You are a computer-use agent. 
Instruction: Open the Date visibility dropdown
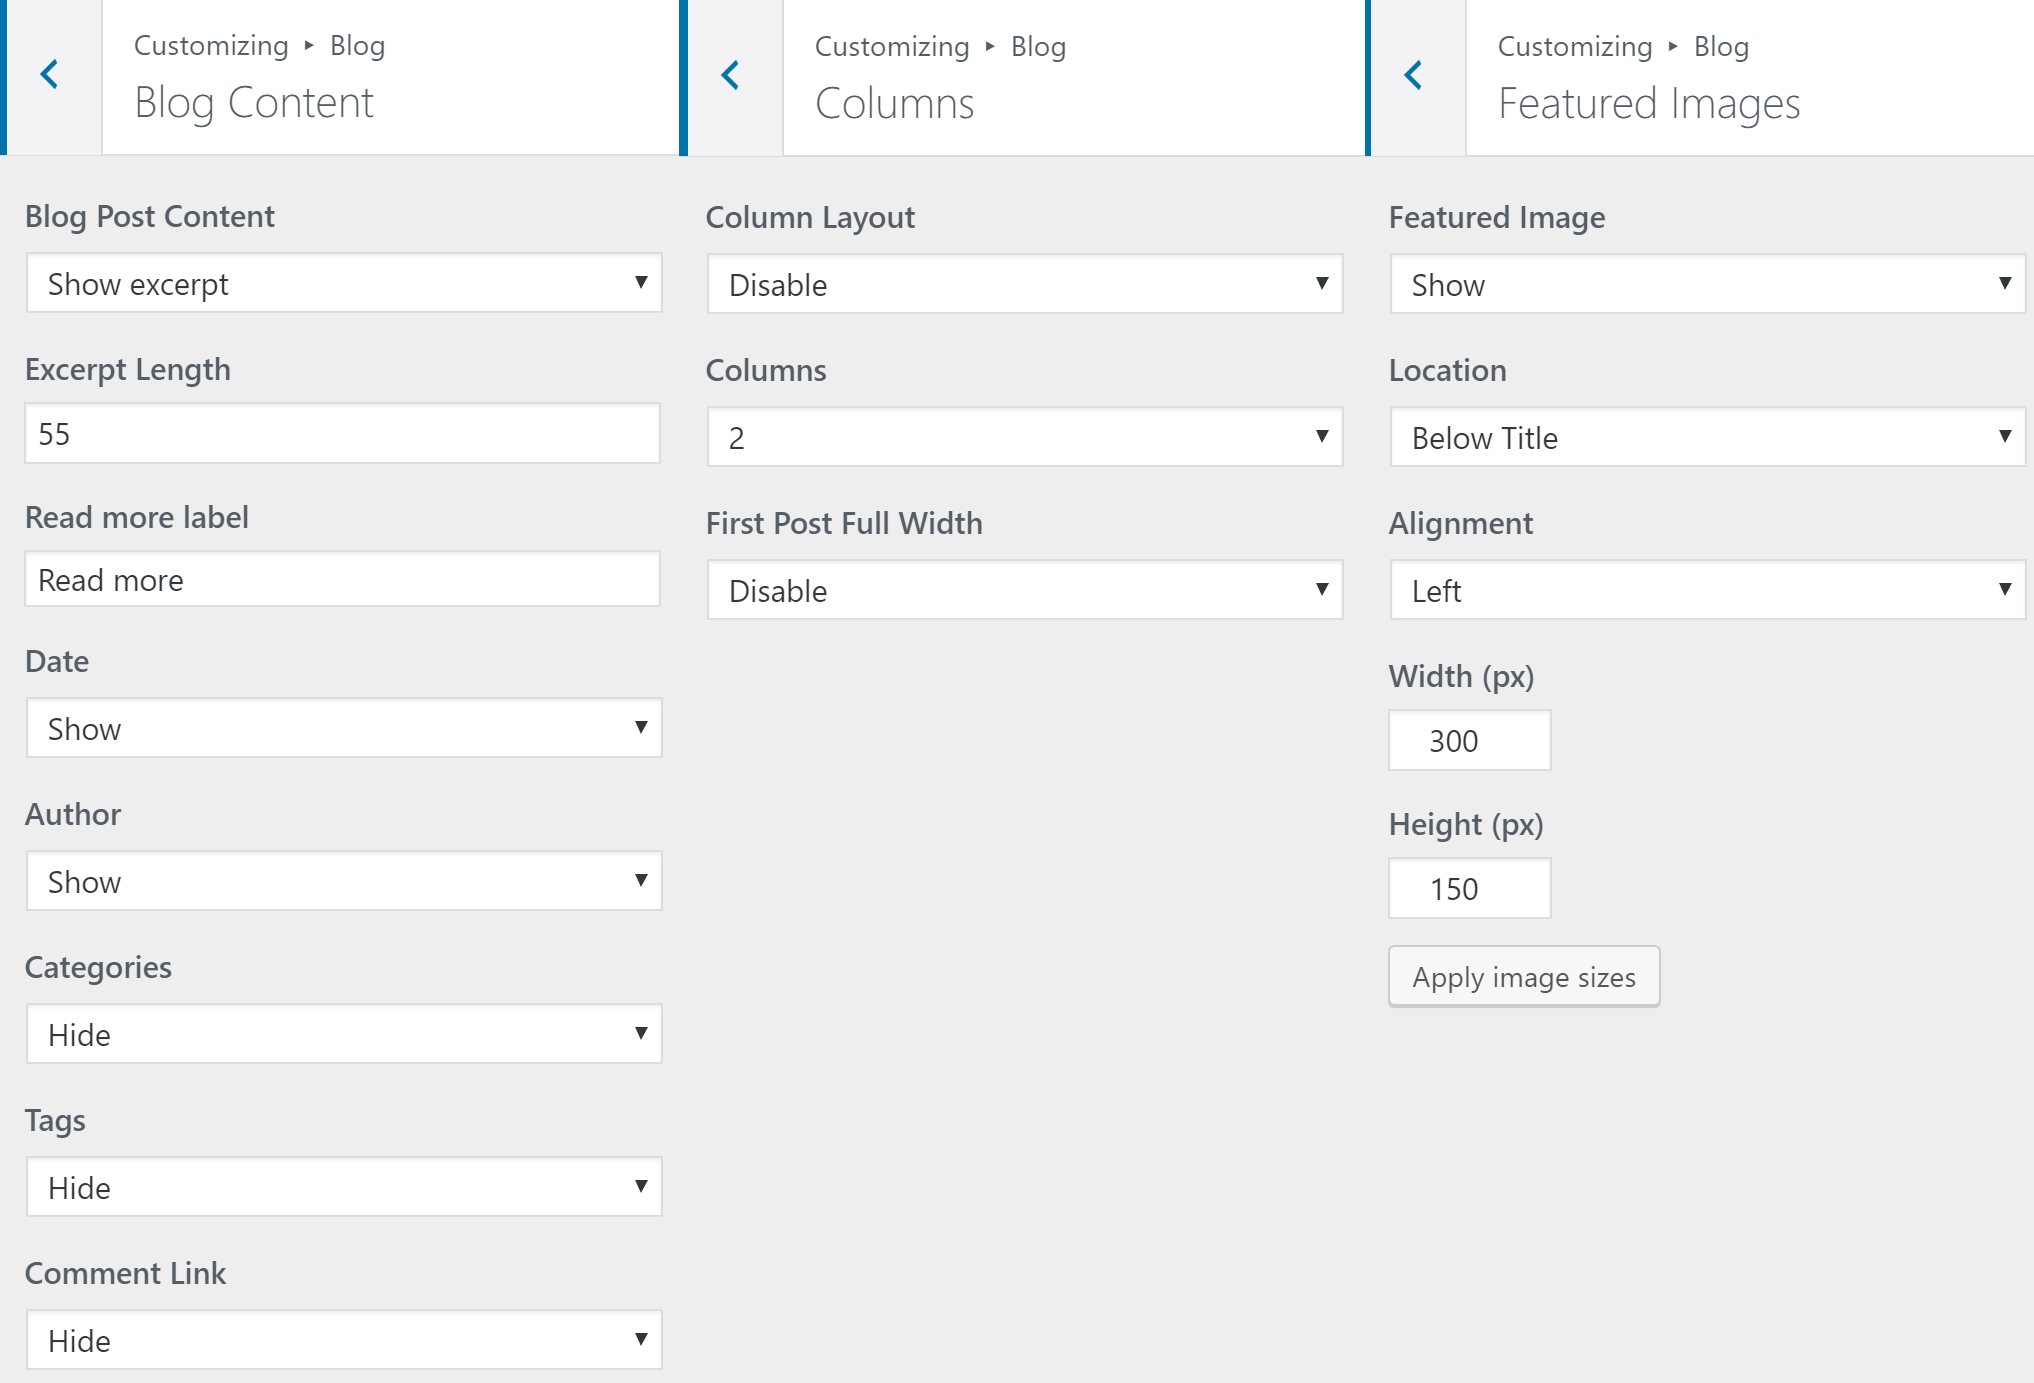pyautogui.click(x=343, y=728)
